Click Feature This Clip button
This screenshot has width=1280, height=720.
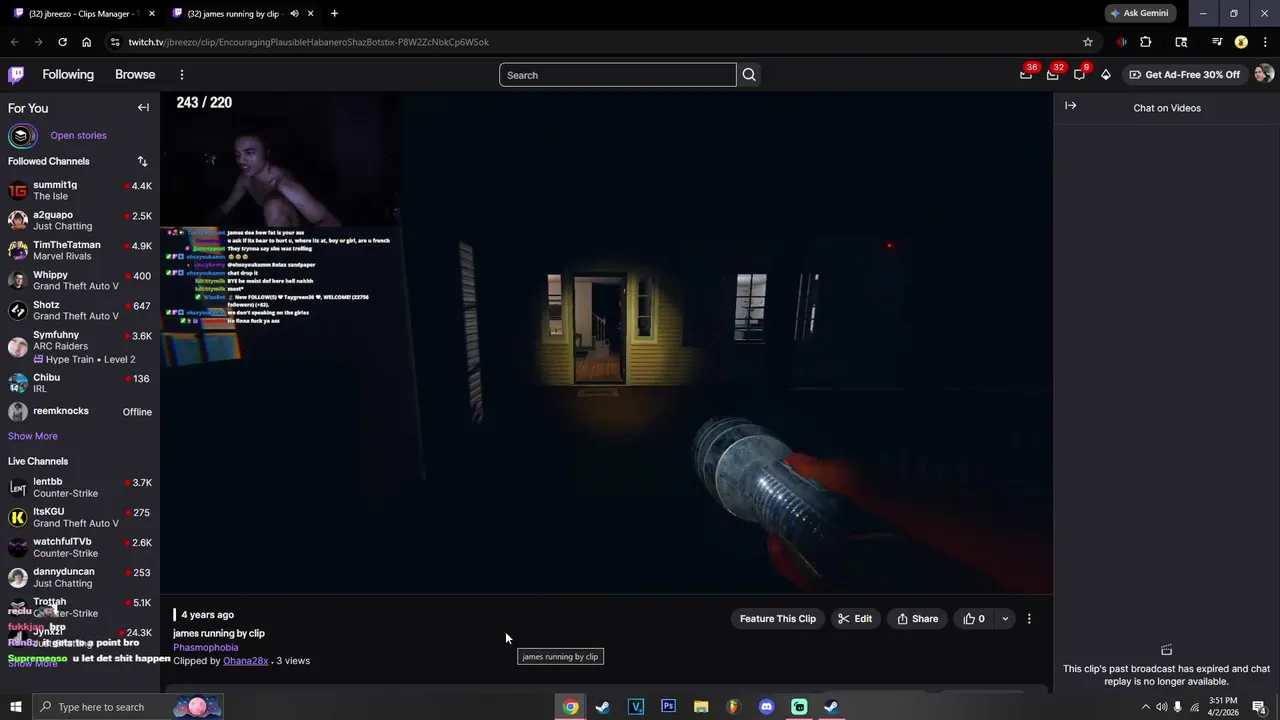click(x=778, y=619)
